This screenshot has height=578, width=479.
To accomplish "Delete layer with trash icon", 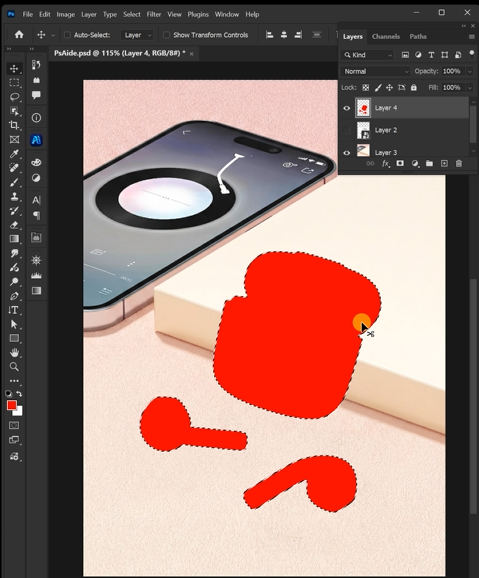I will coord(459,163).
